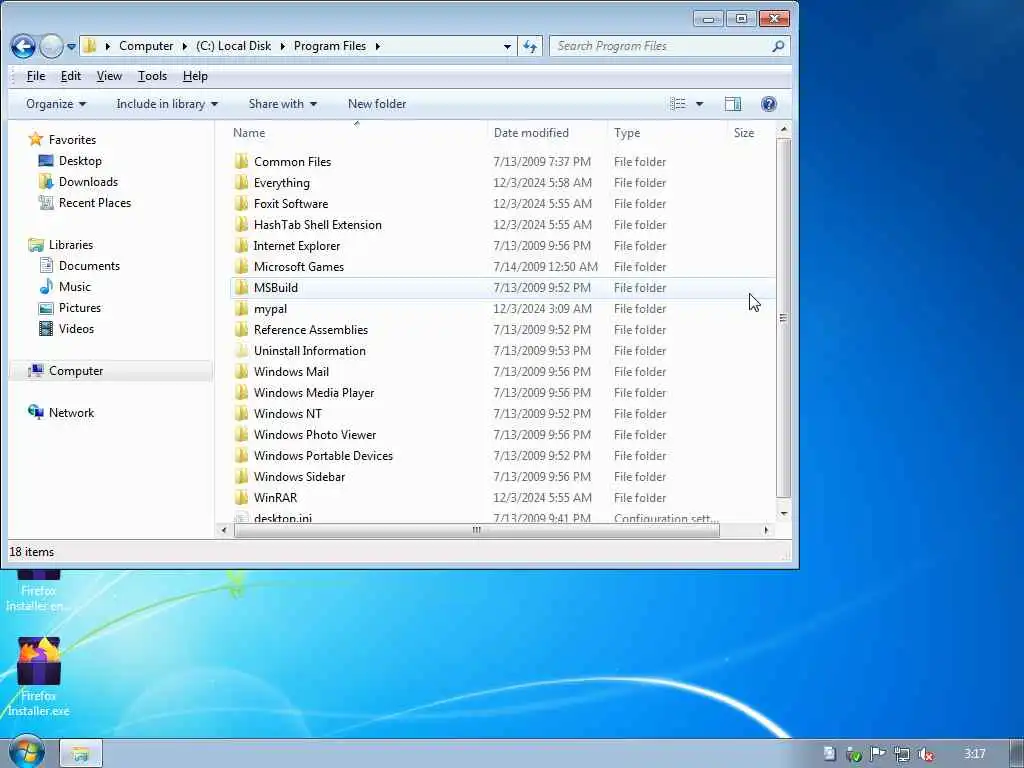The image size is (1024, 768).
Task: Focus the Search Program Files box
Action: (669, 46)
